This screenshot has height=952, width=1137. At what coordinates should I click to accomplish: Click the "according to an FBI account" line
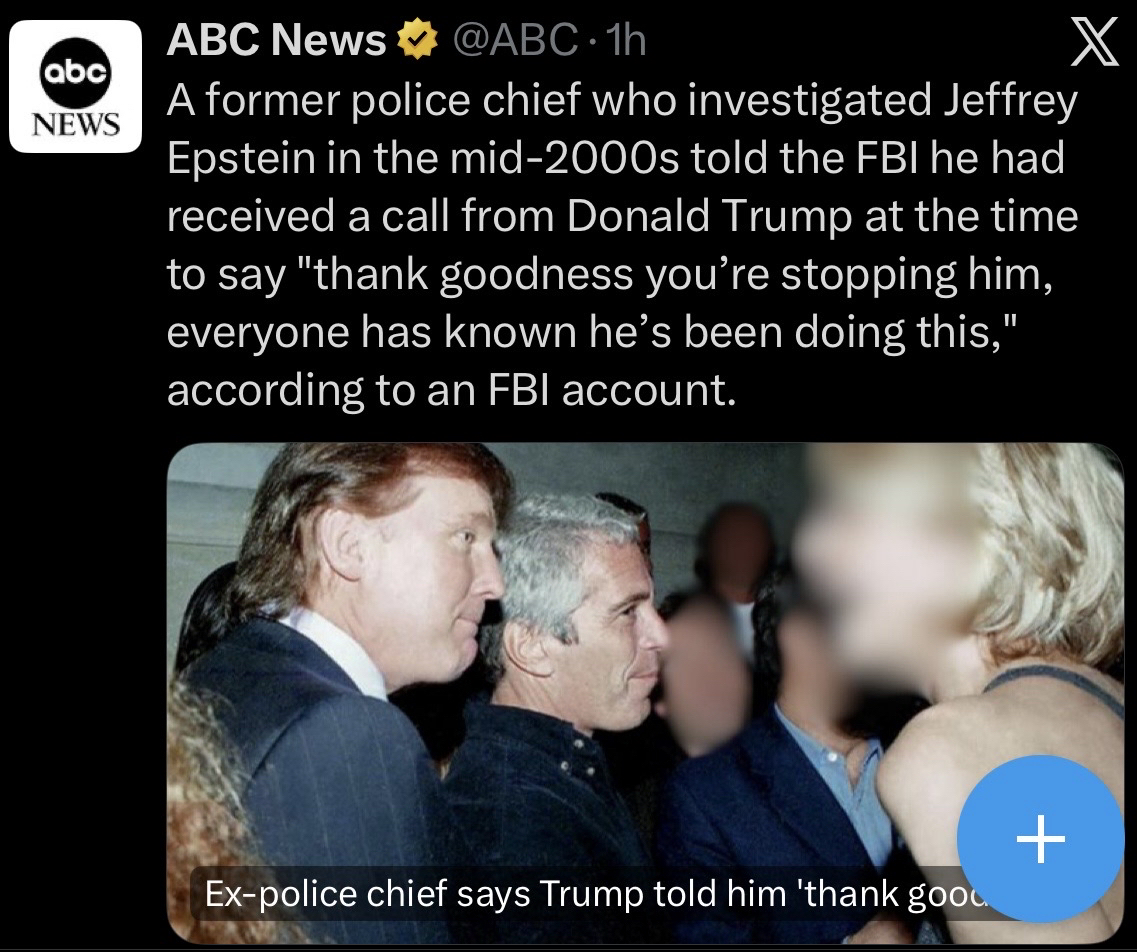pyautogui.click(x=452, y=390)
